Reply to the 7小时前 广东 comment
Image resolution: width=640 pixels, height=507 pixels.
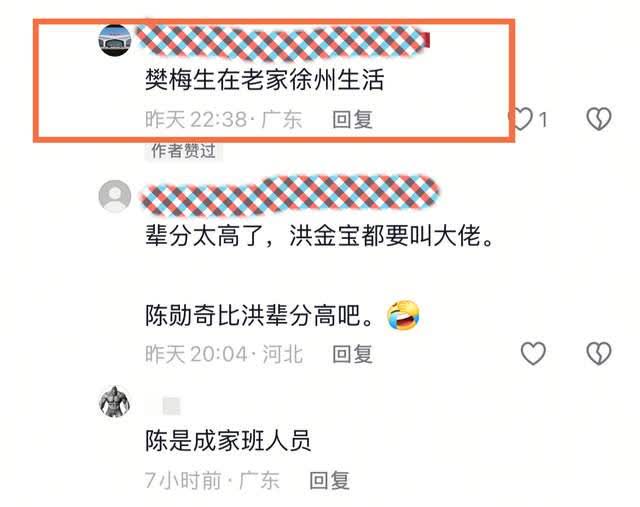point(329,480)
